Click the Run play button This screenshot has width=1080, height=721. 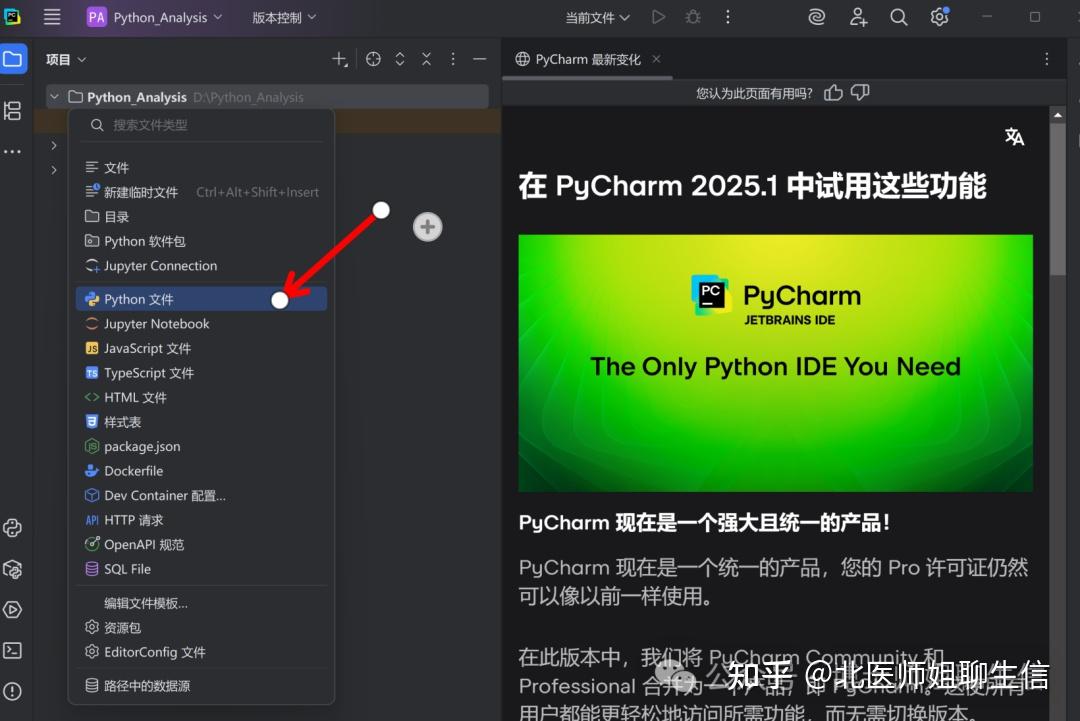click(658, 17)
